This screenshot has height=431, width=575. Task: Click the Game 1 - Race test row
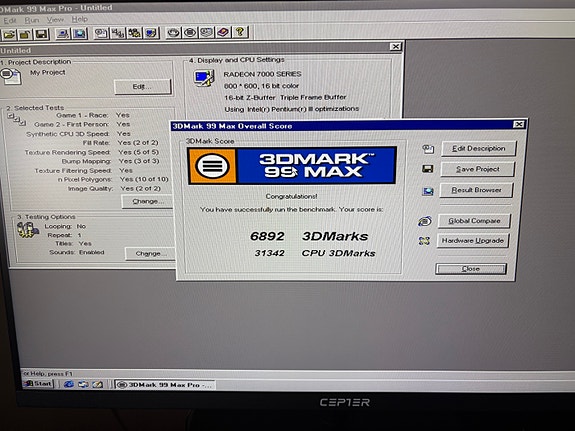coord(93,115)
